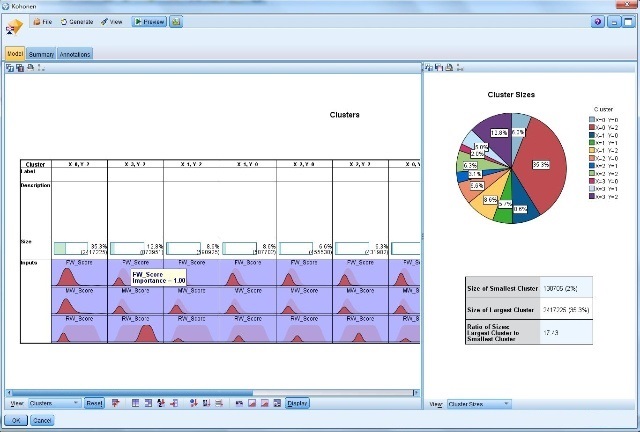
Task: Click the help question mark icon
Action: coord(597,20)
